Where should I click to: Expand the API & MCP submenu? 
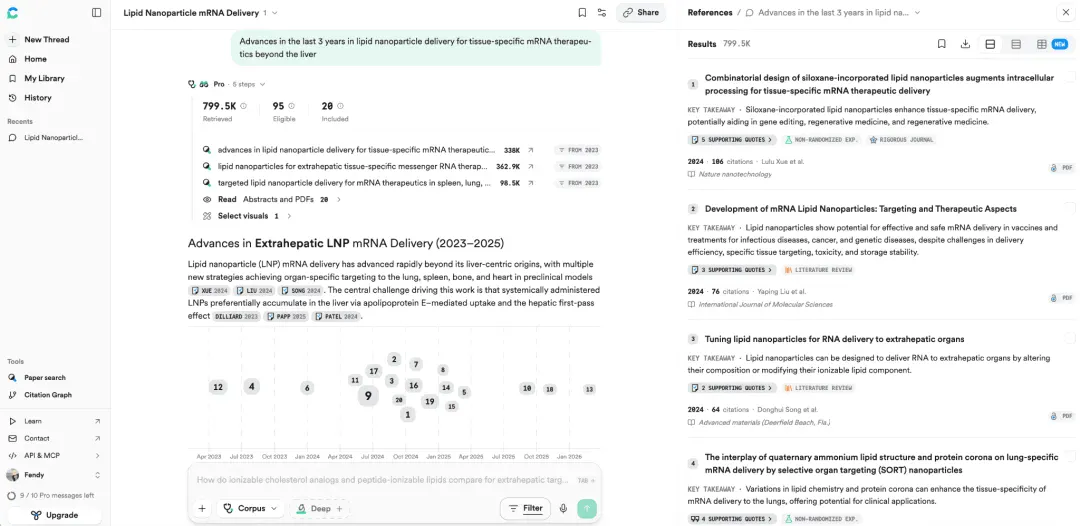(x=54, y=455)
